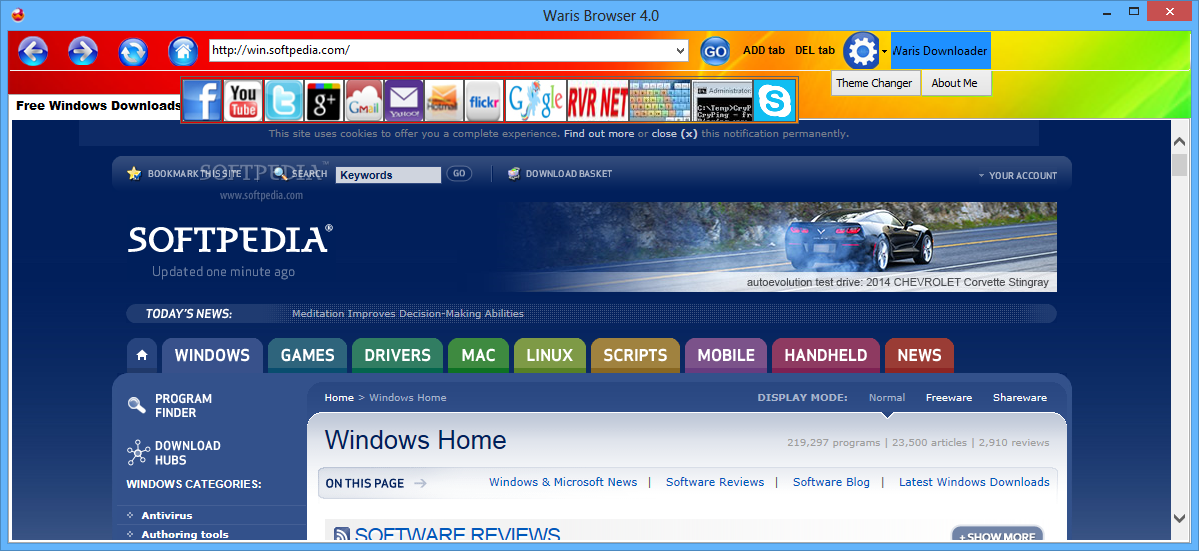Click the Bookmark This Site star icon
This screenshot has width=1199, height=551.
click(x=134, y=173)
